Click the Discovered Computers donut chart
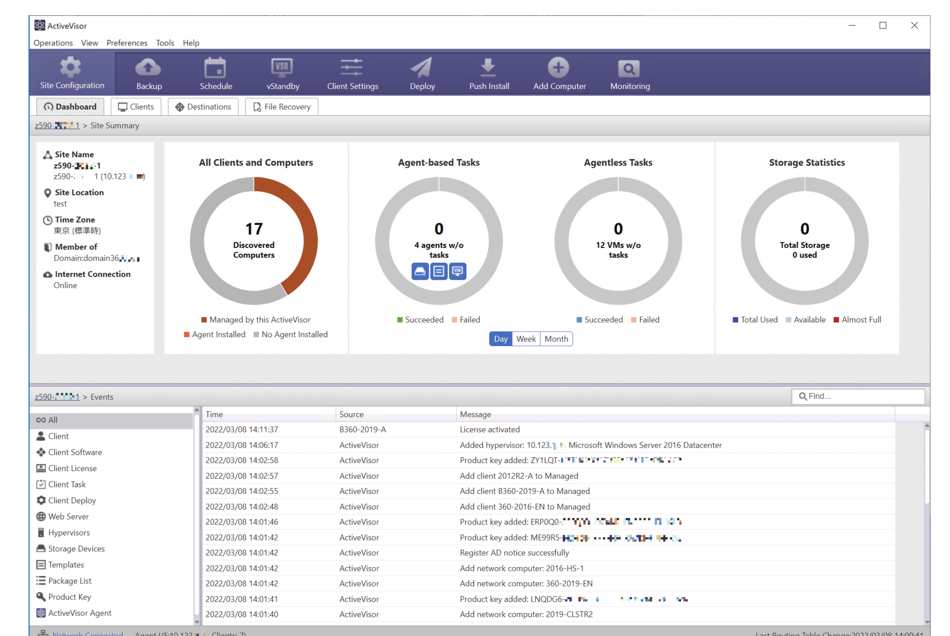The height and width of the screenshot is (636, 950). coord(254,240)
